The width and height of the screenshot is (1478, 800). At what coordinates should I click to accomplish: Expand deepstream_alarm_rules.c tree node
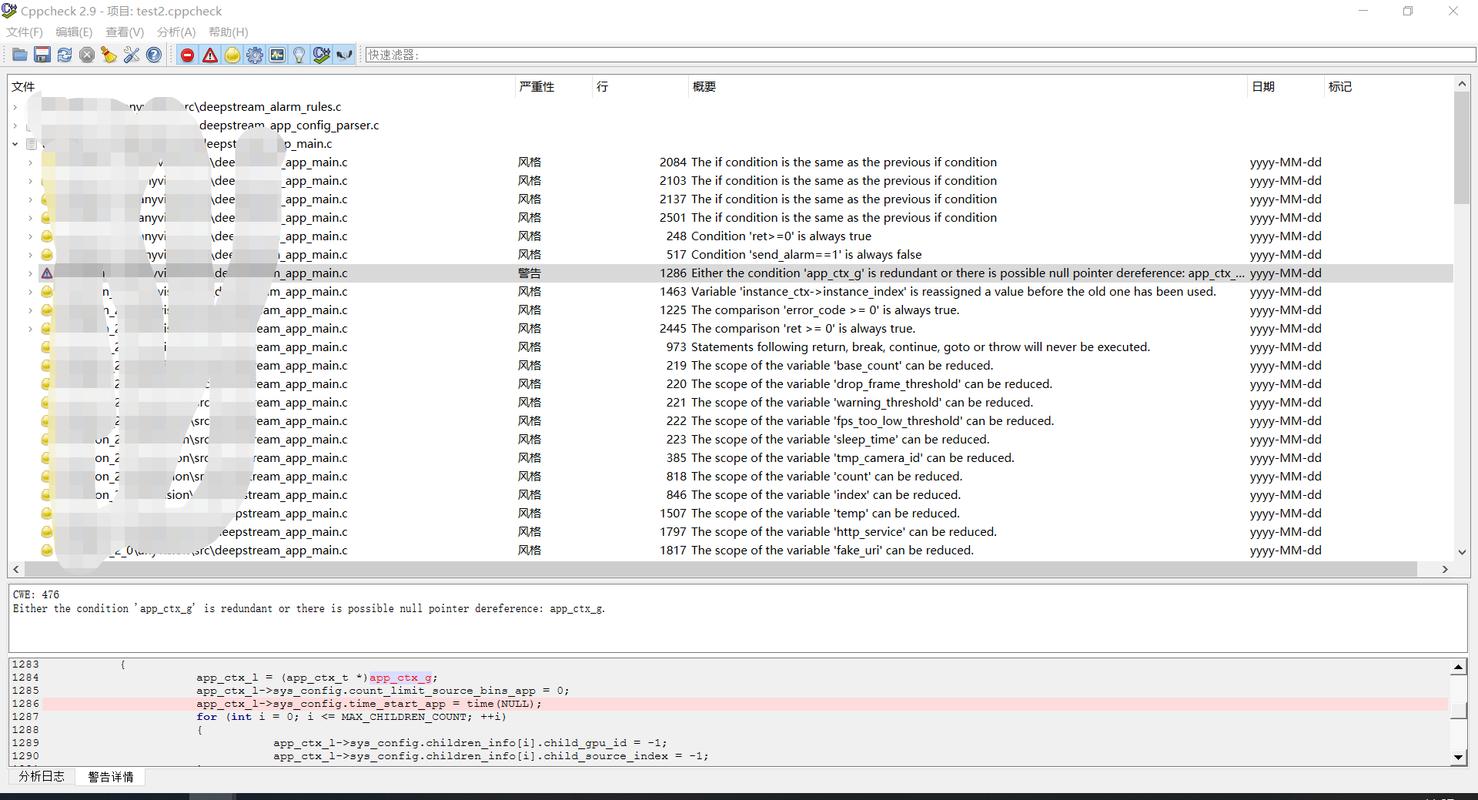[15, 107]
